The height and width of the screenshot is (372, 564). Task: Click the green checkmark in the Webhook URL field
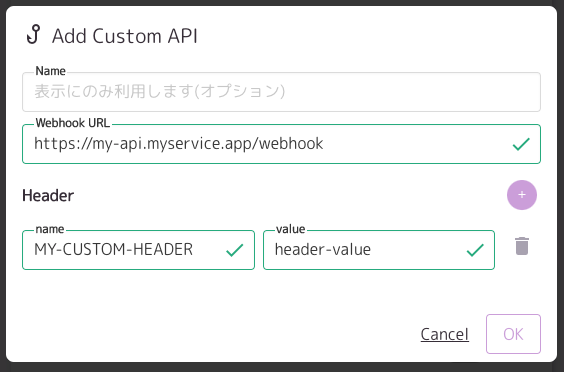pyautogui.click(x=520, y=144)
